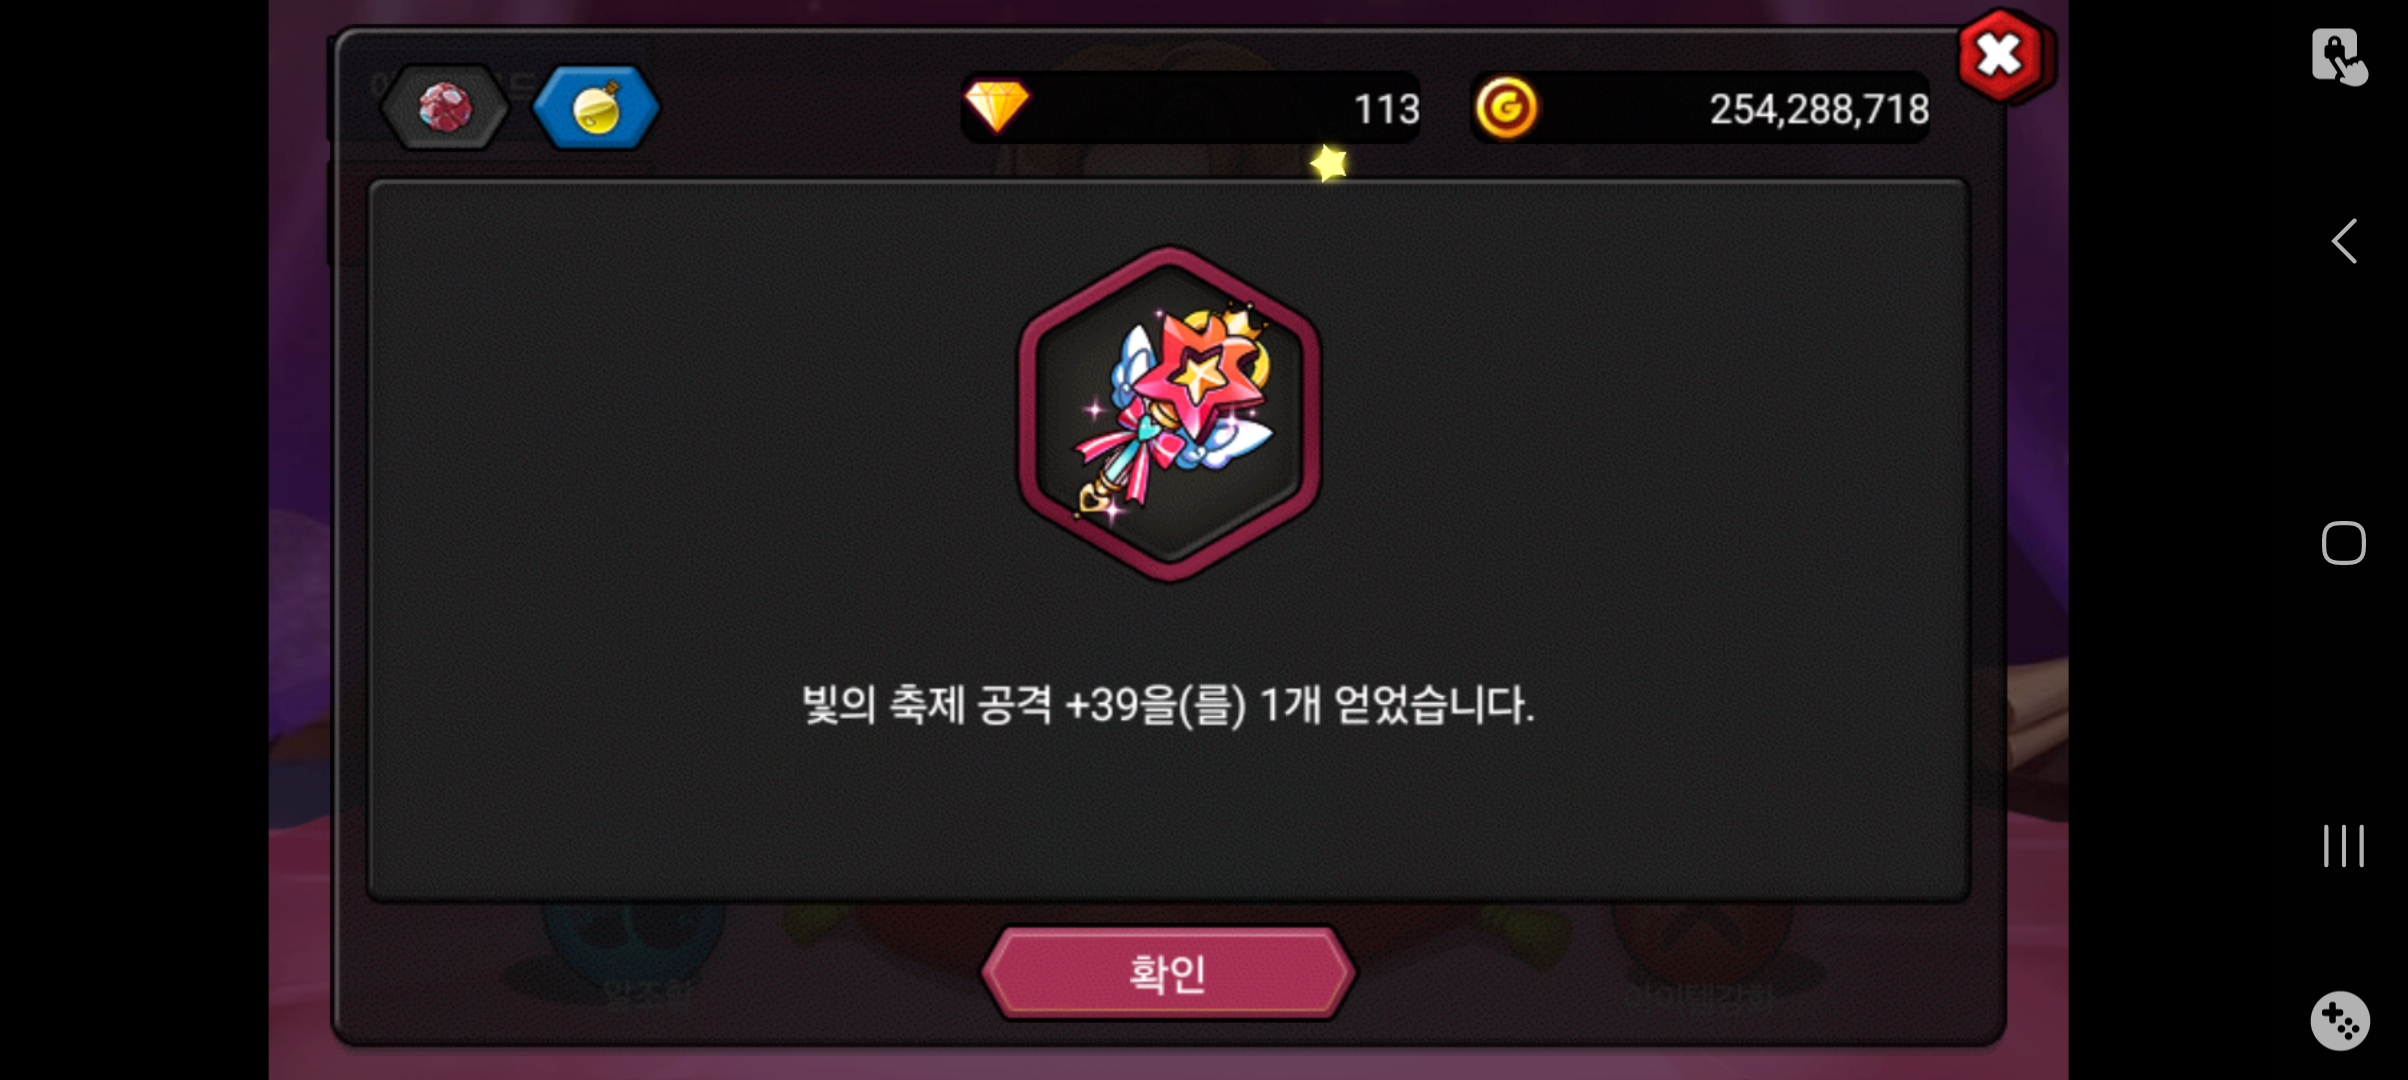Image resolution: width=2408 pixels, height=1080 pixels.
Task: Select the red gemstone hexagon tab
Action: click(445, 108)
